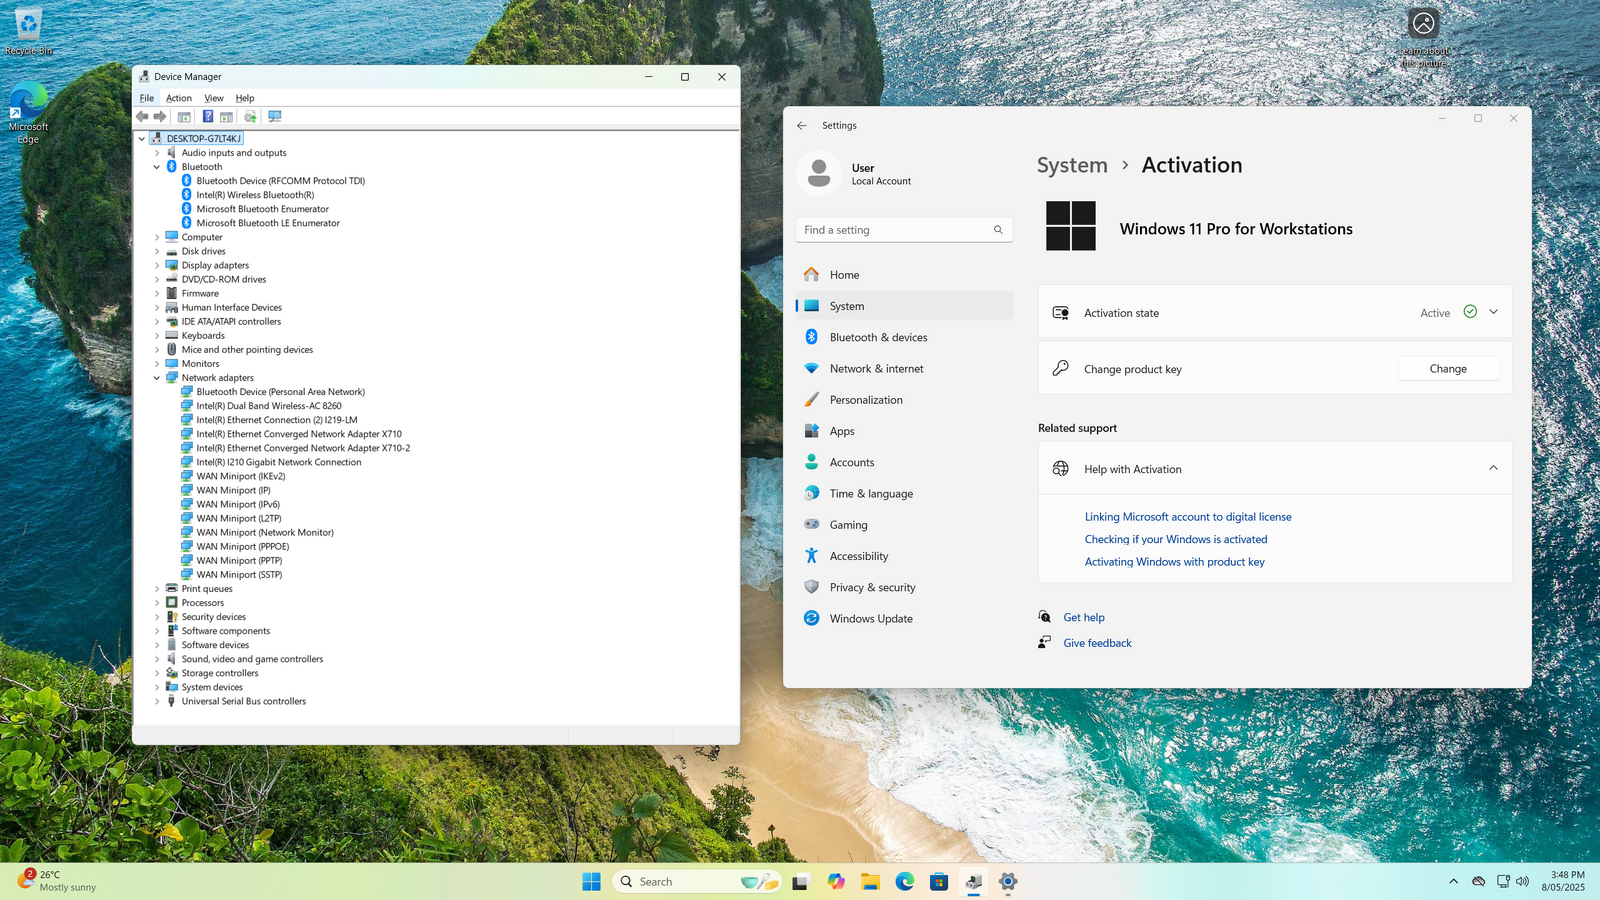Click the back arrow in Settings window
Viewport: 1600px width, 900px height.
click(802, 126)
